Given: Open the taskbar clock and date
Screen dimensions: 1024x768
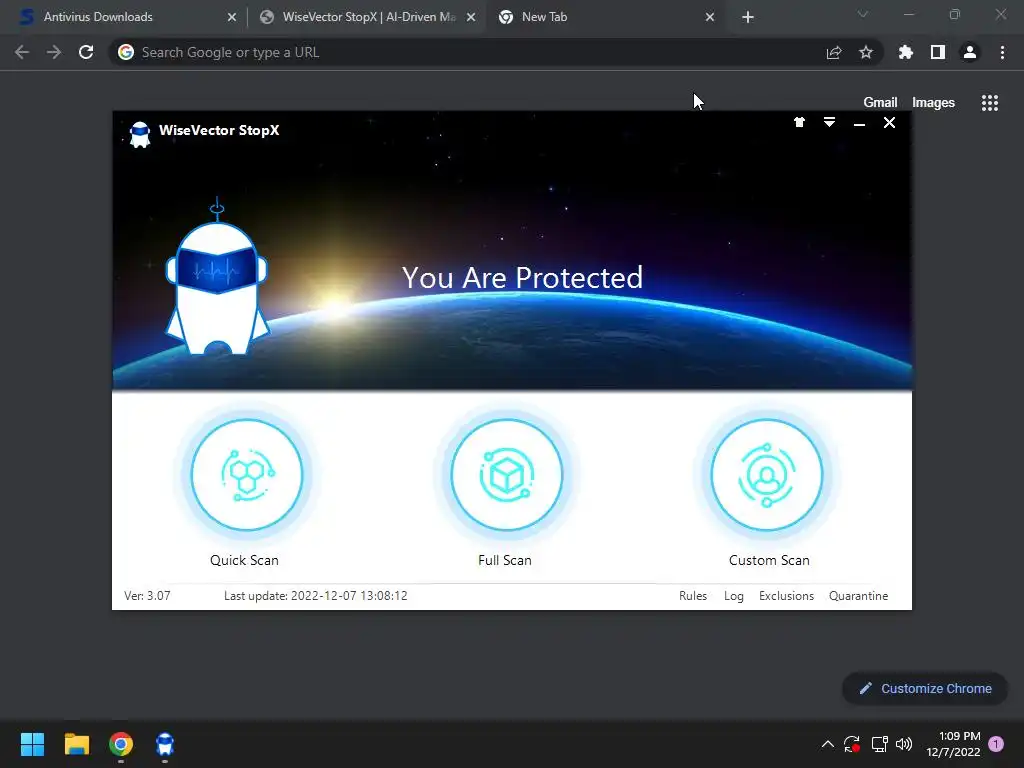Looking at the screenshot, I should (x=953, y=744).
